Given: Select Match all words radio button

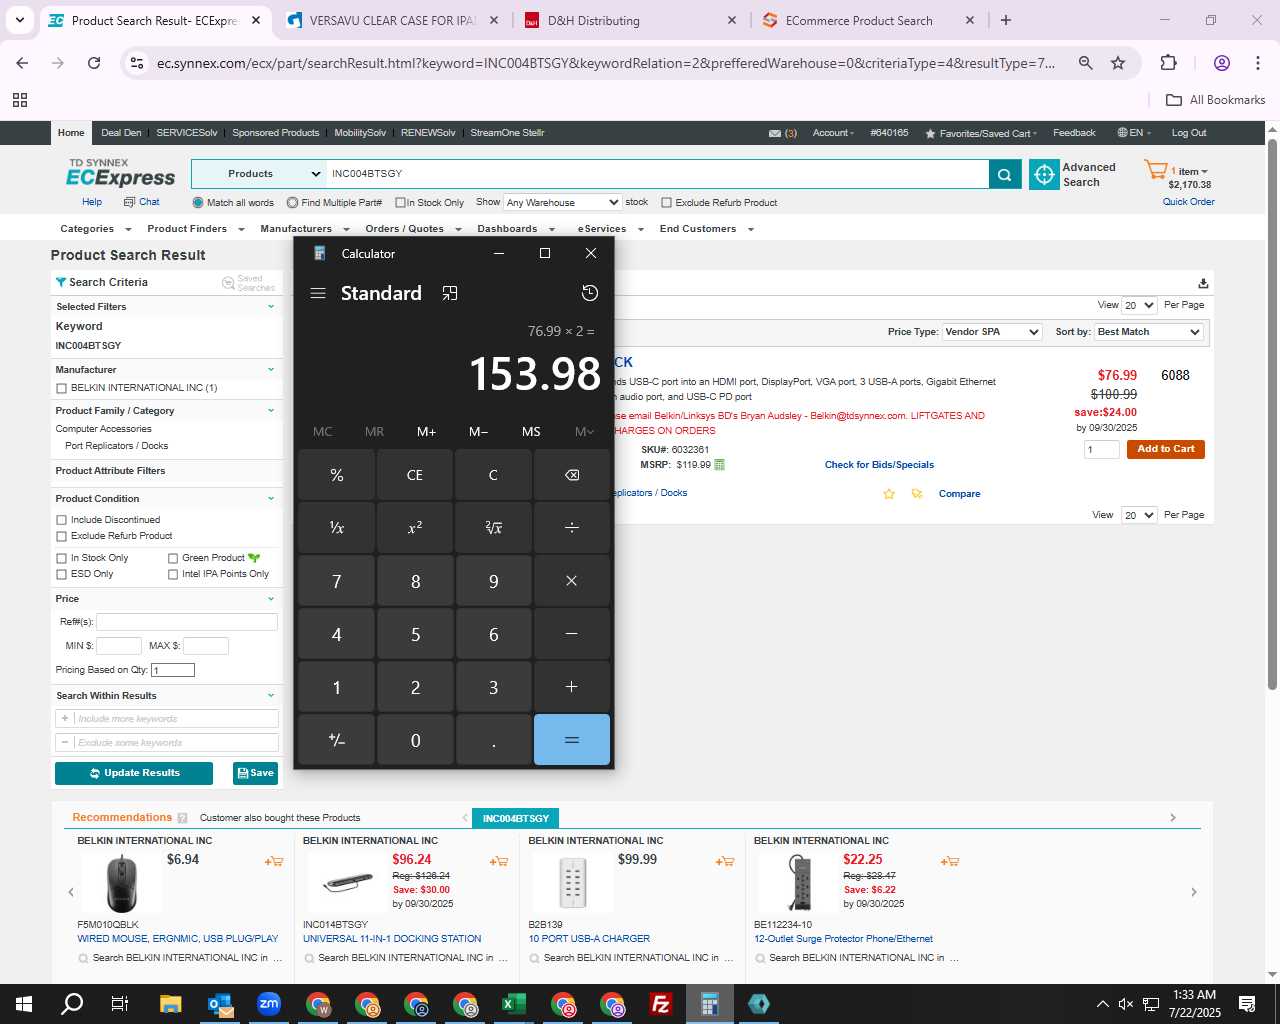Looking at the screenshot, I should pyautogui.click(x=198, y=203).
